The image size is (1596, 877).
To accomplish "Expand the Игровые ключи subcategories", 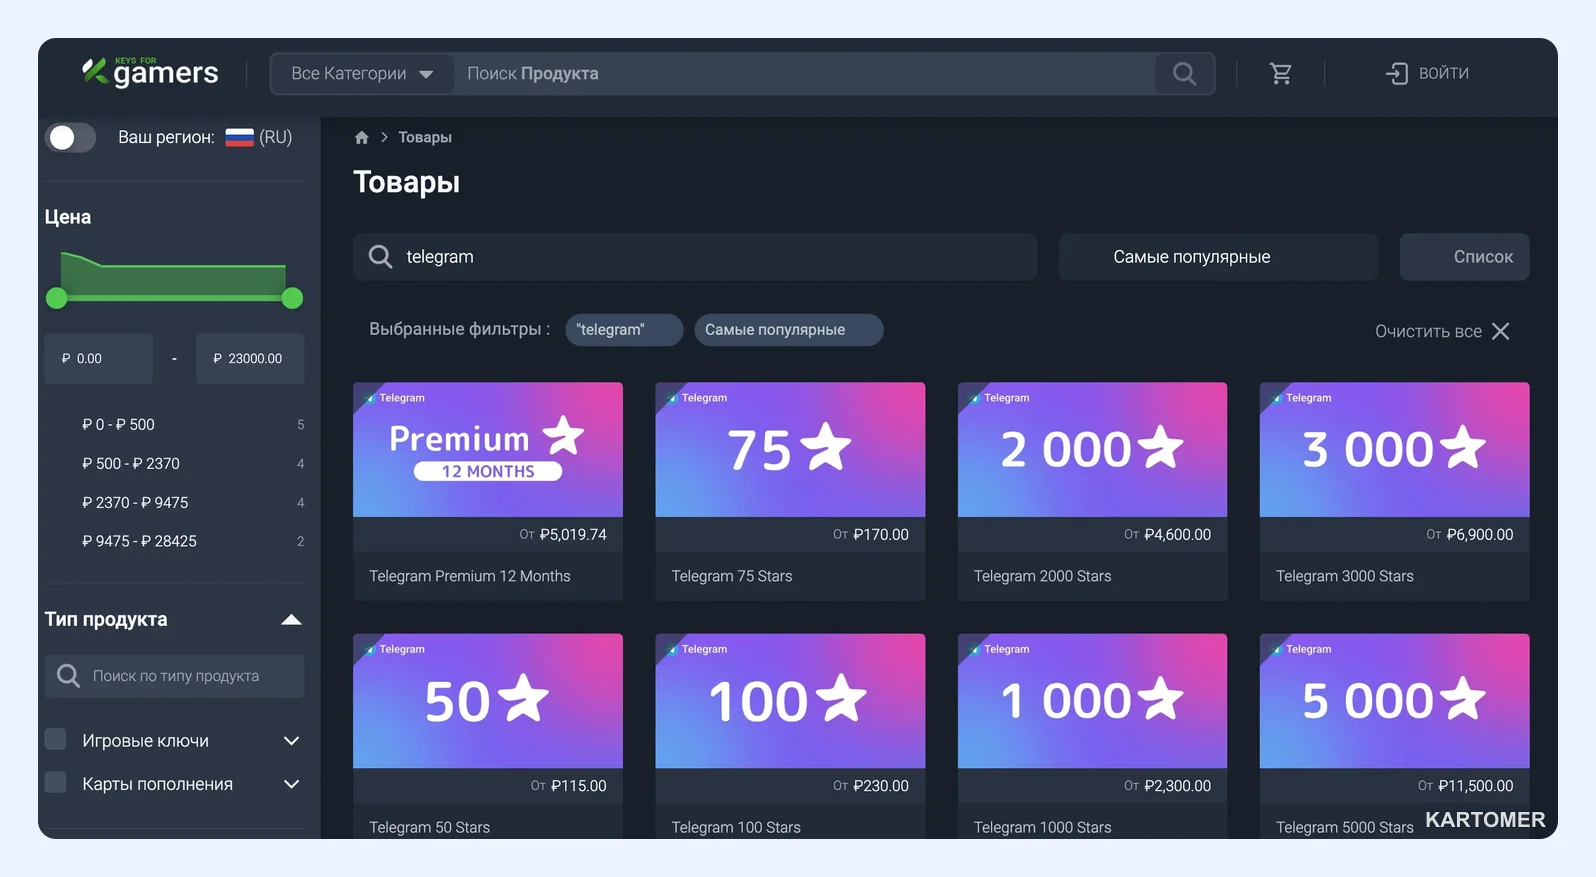I will pyautogui.click(x=291, y=741).
